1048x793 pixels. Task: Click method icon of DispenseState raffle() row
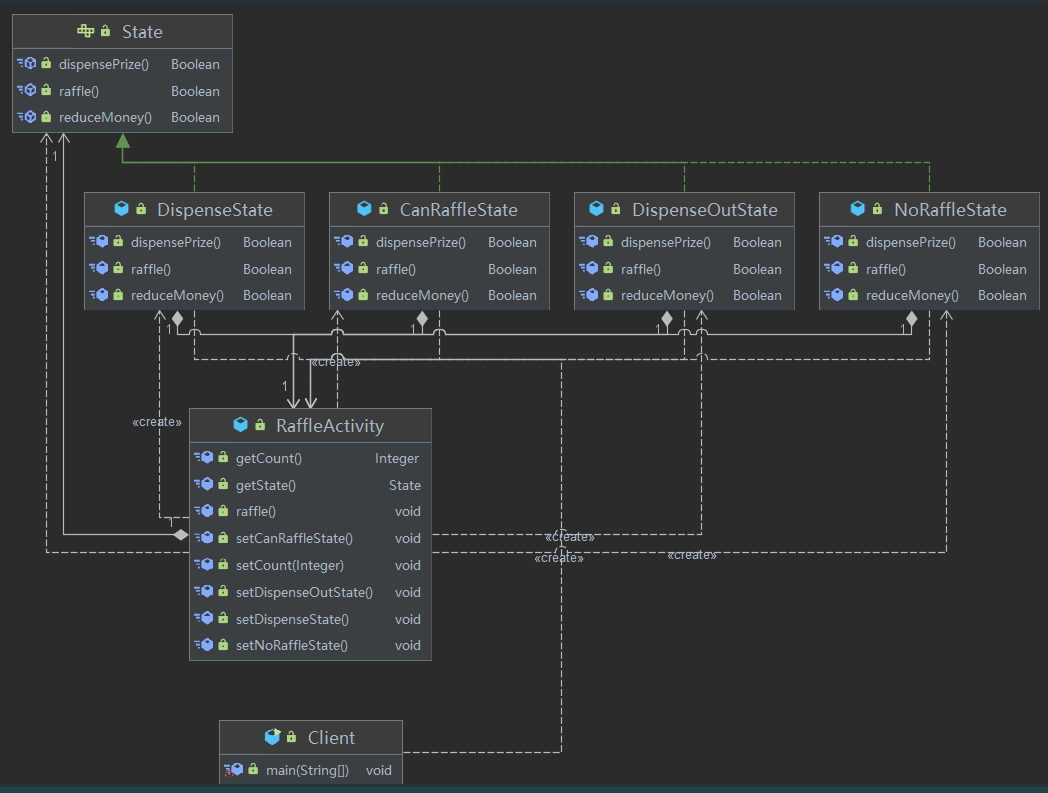coord(99,268)
